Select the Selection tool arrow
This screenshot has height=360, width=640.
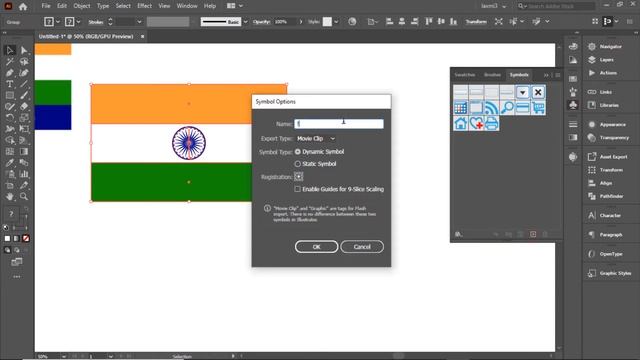click(10, 51)
